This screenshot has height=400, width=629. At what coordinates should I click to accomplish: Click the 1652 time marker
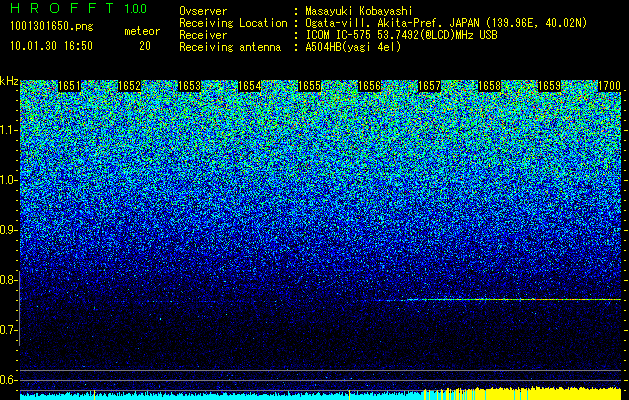[x=130, y=86]
